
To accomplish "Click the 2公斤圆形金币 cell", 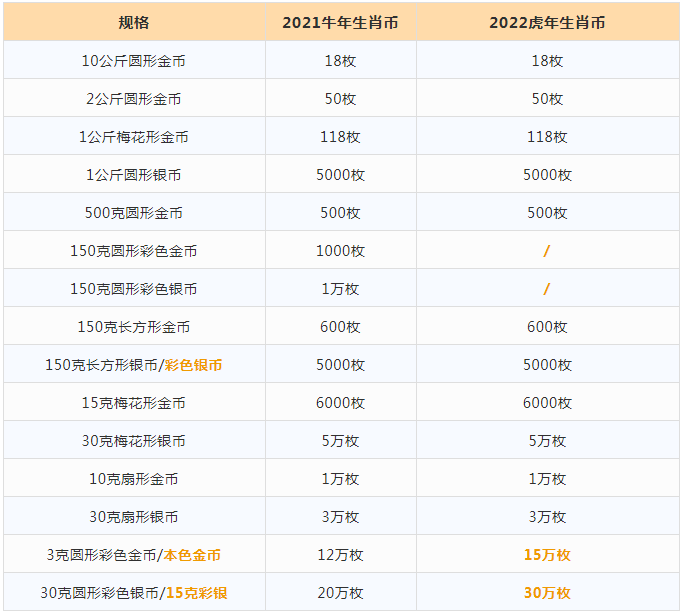I will (x=134, y=98).
